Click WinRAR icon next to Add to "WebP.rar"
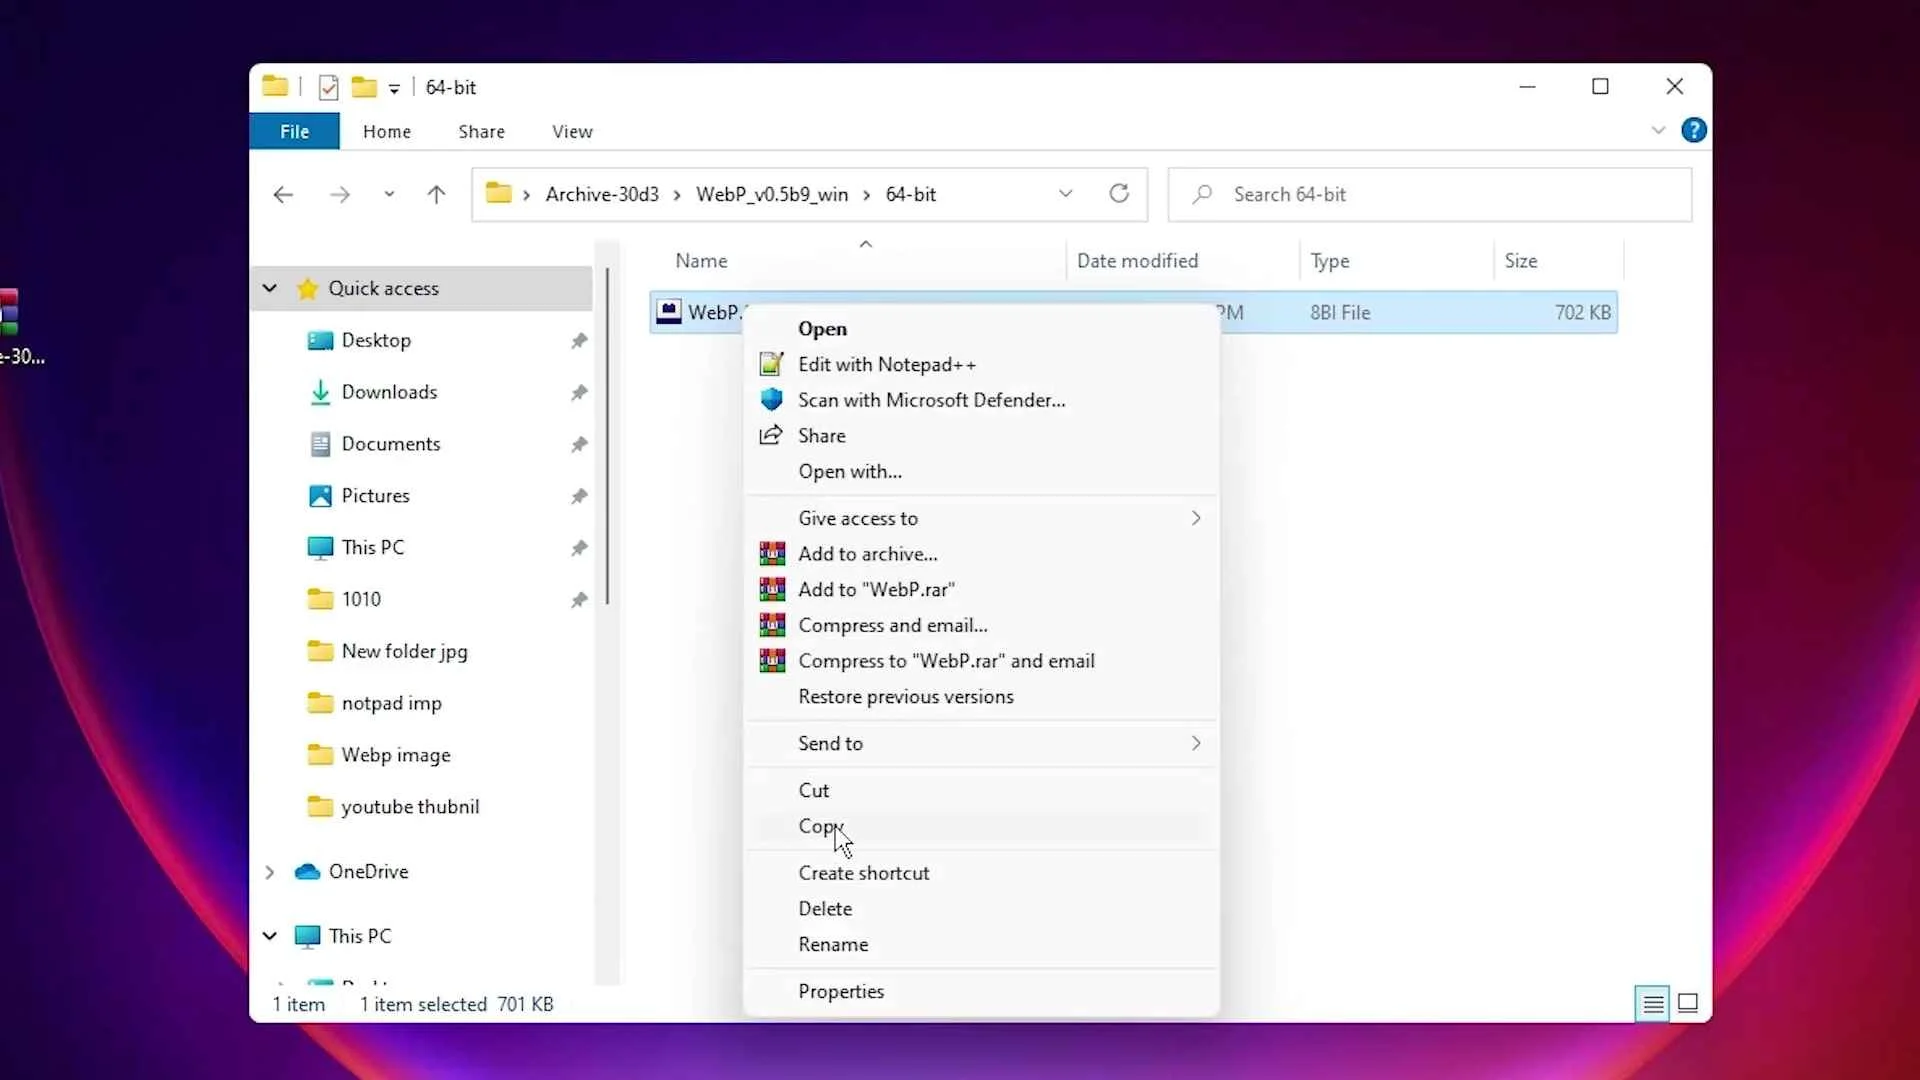 coord(771,589)
